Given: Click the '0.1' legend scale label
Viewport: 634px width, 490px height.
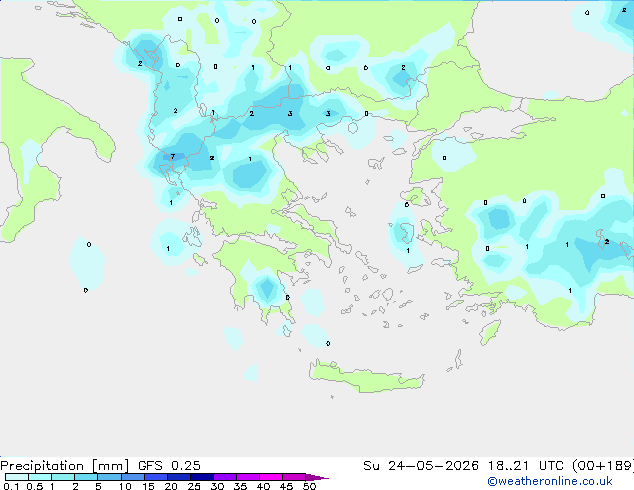Looking at the screenshot, I should (x=11, y=486).
